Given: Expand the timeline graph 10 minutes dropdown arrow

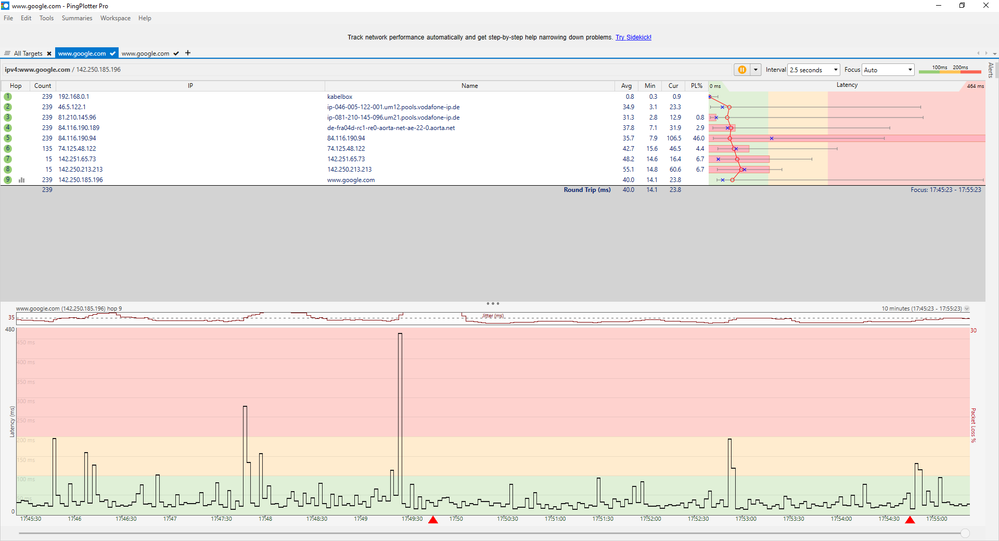Looking at the screenshot, I should pyautogui.click(x=967, y=308).
